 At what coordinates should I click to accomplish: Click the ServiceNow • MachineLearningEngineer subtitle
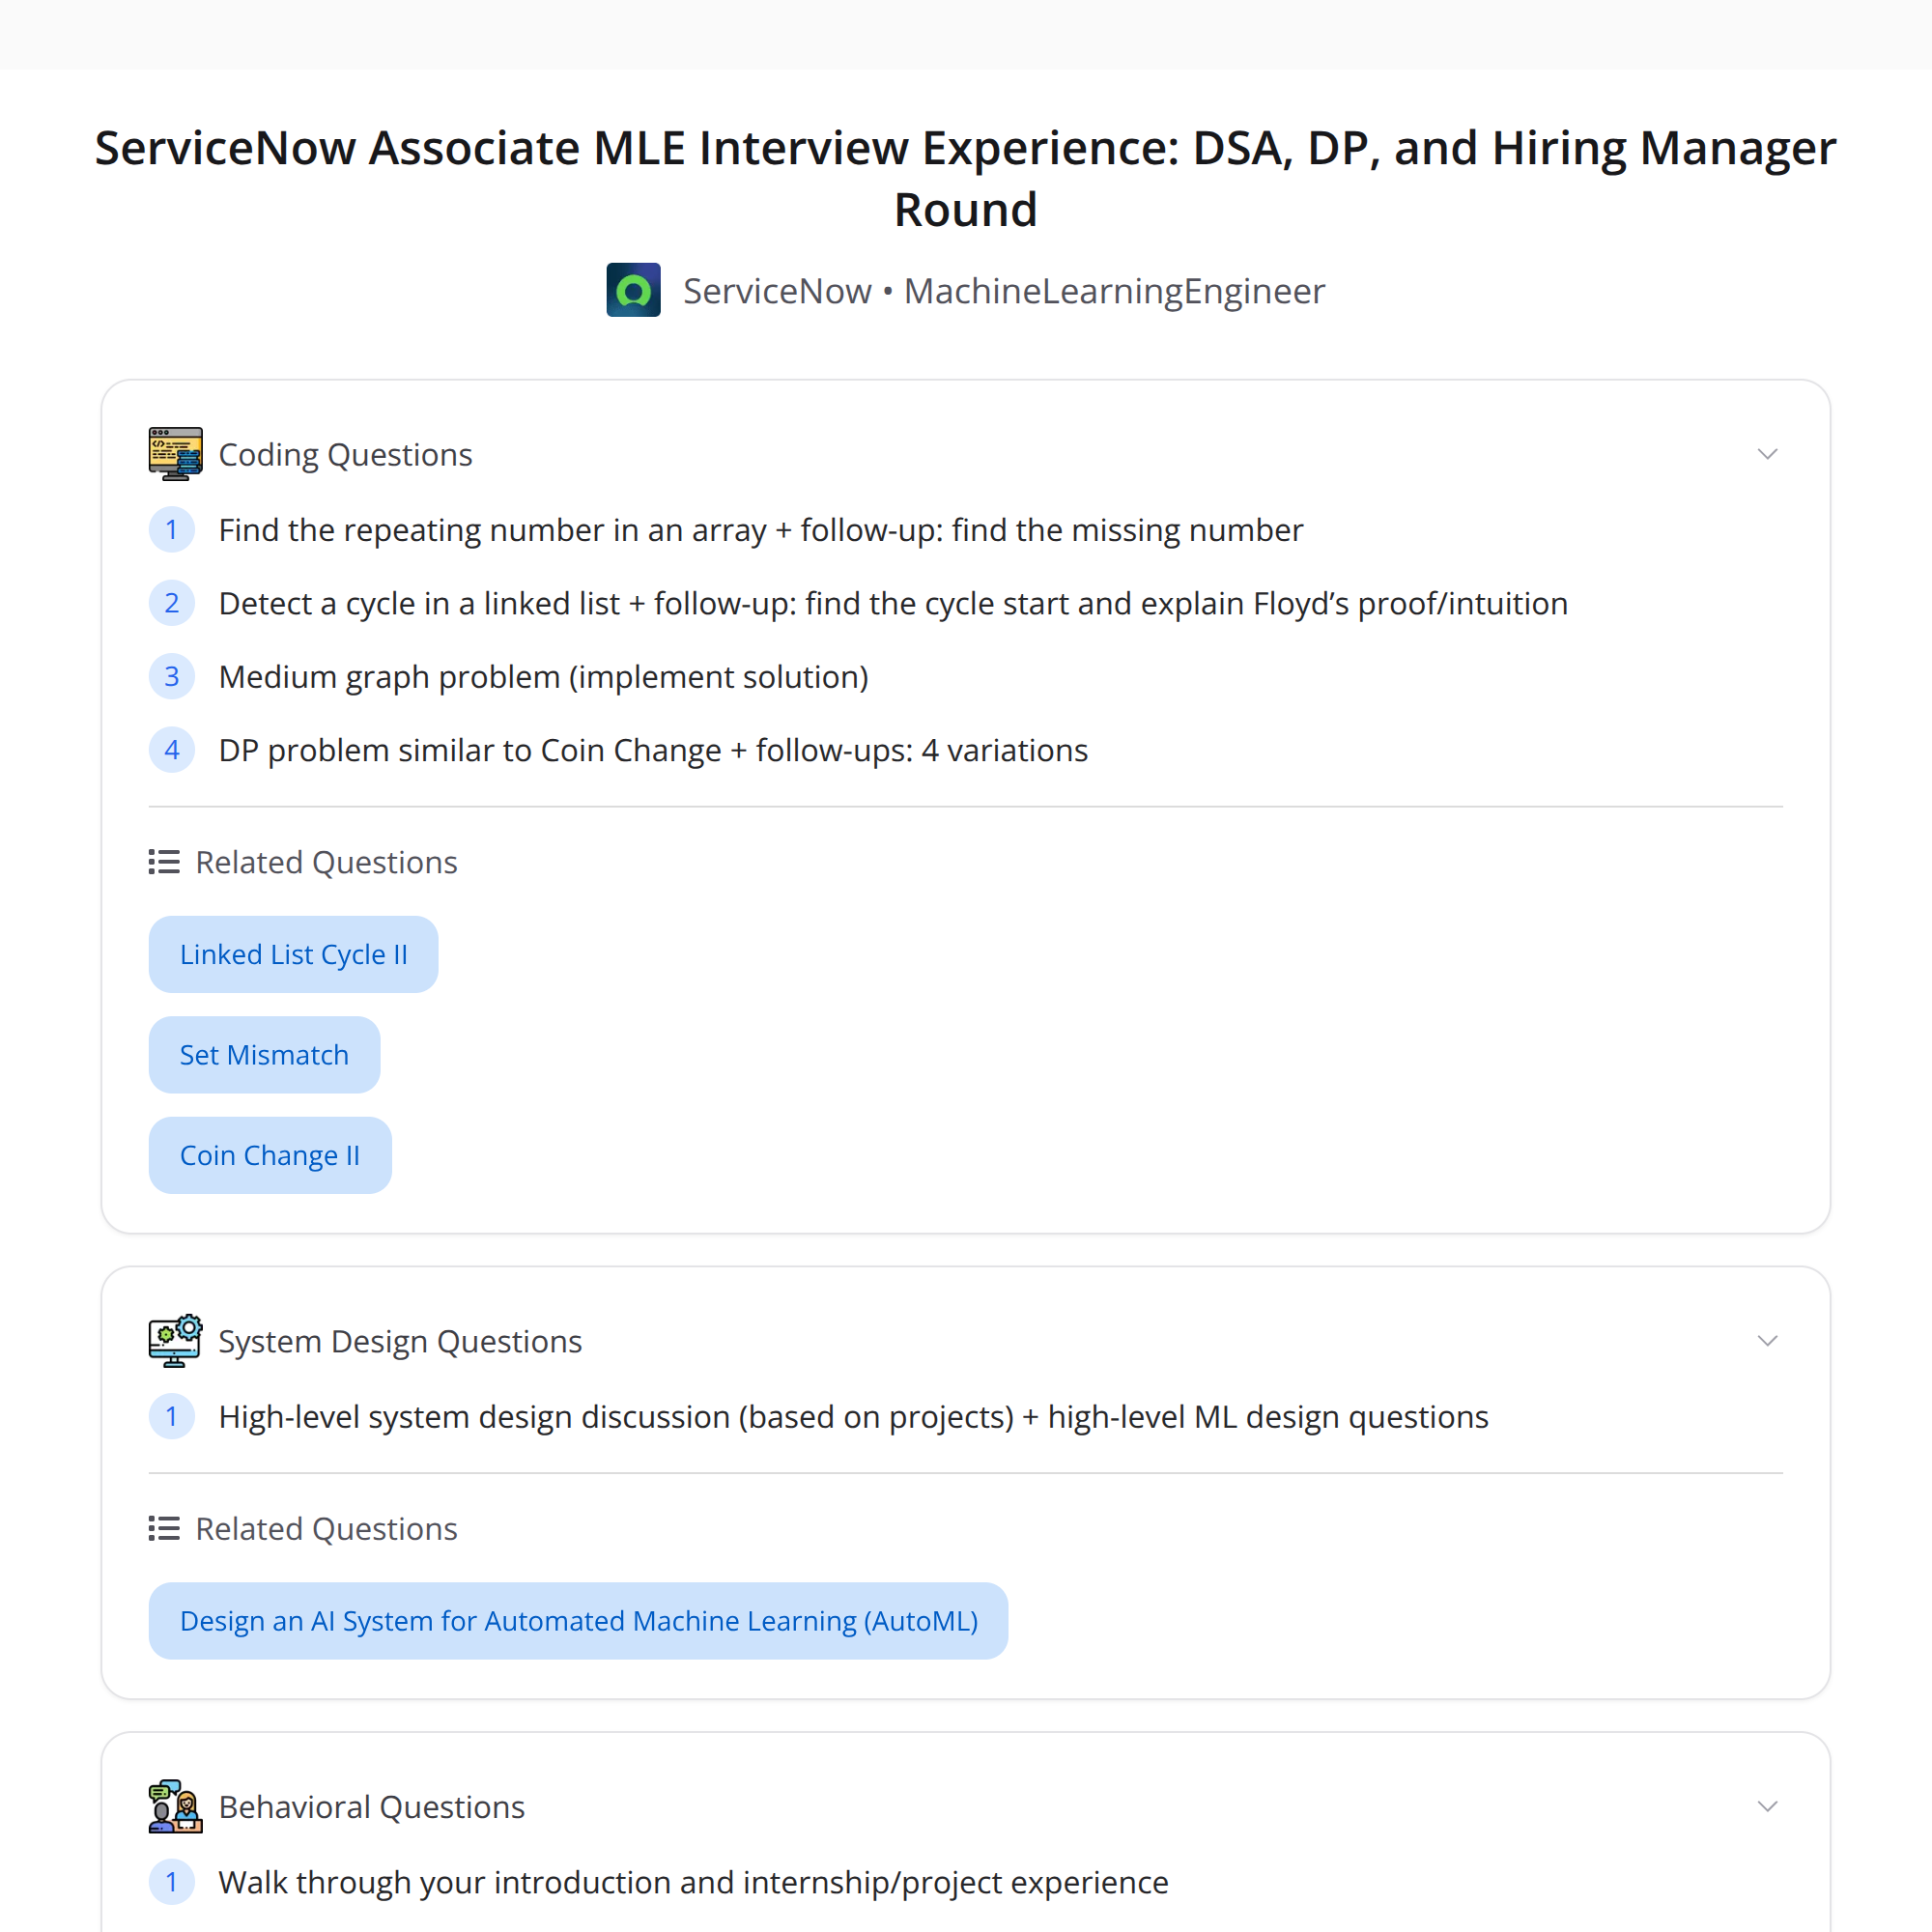click(1004, 291)
